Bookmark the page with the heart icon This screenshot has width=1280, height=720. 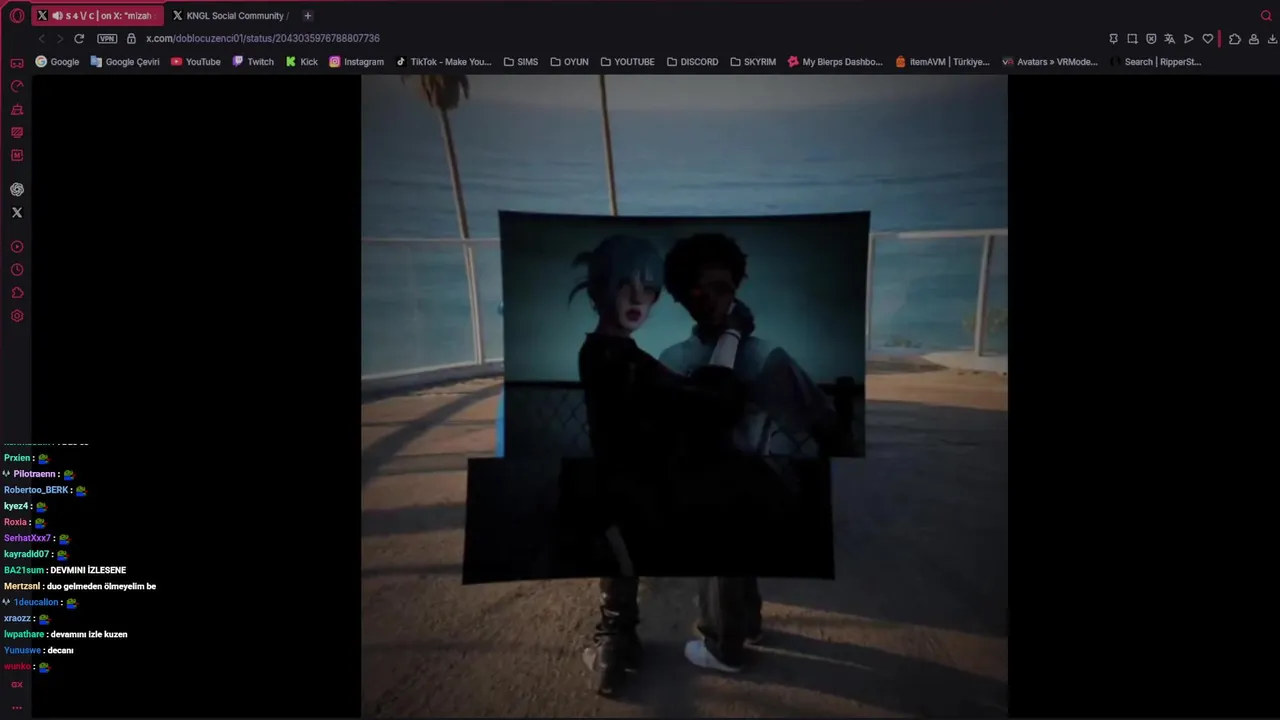pos(1207,39)
